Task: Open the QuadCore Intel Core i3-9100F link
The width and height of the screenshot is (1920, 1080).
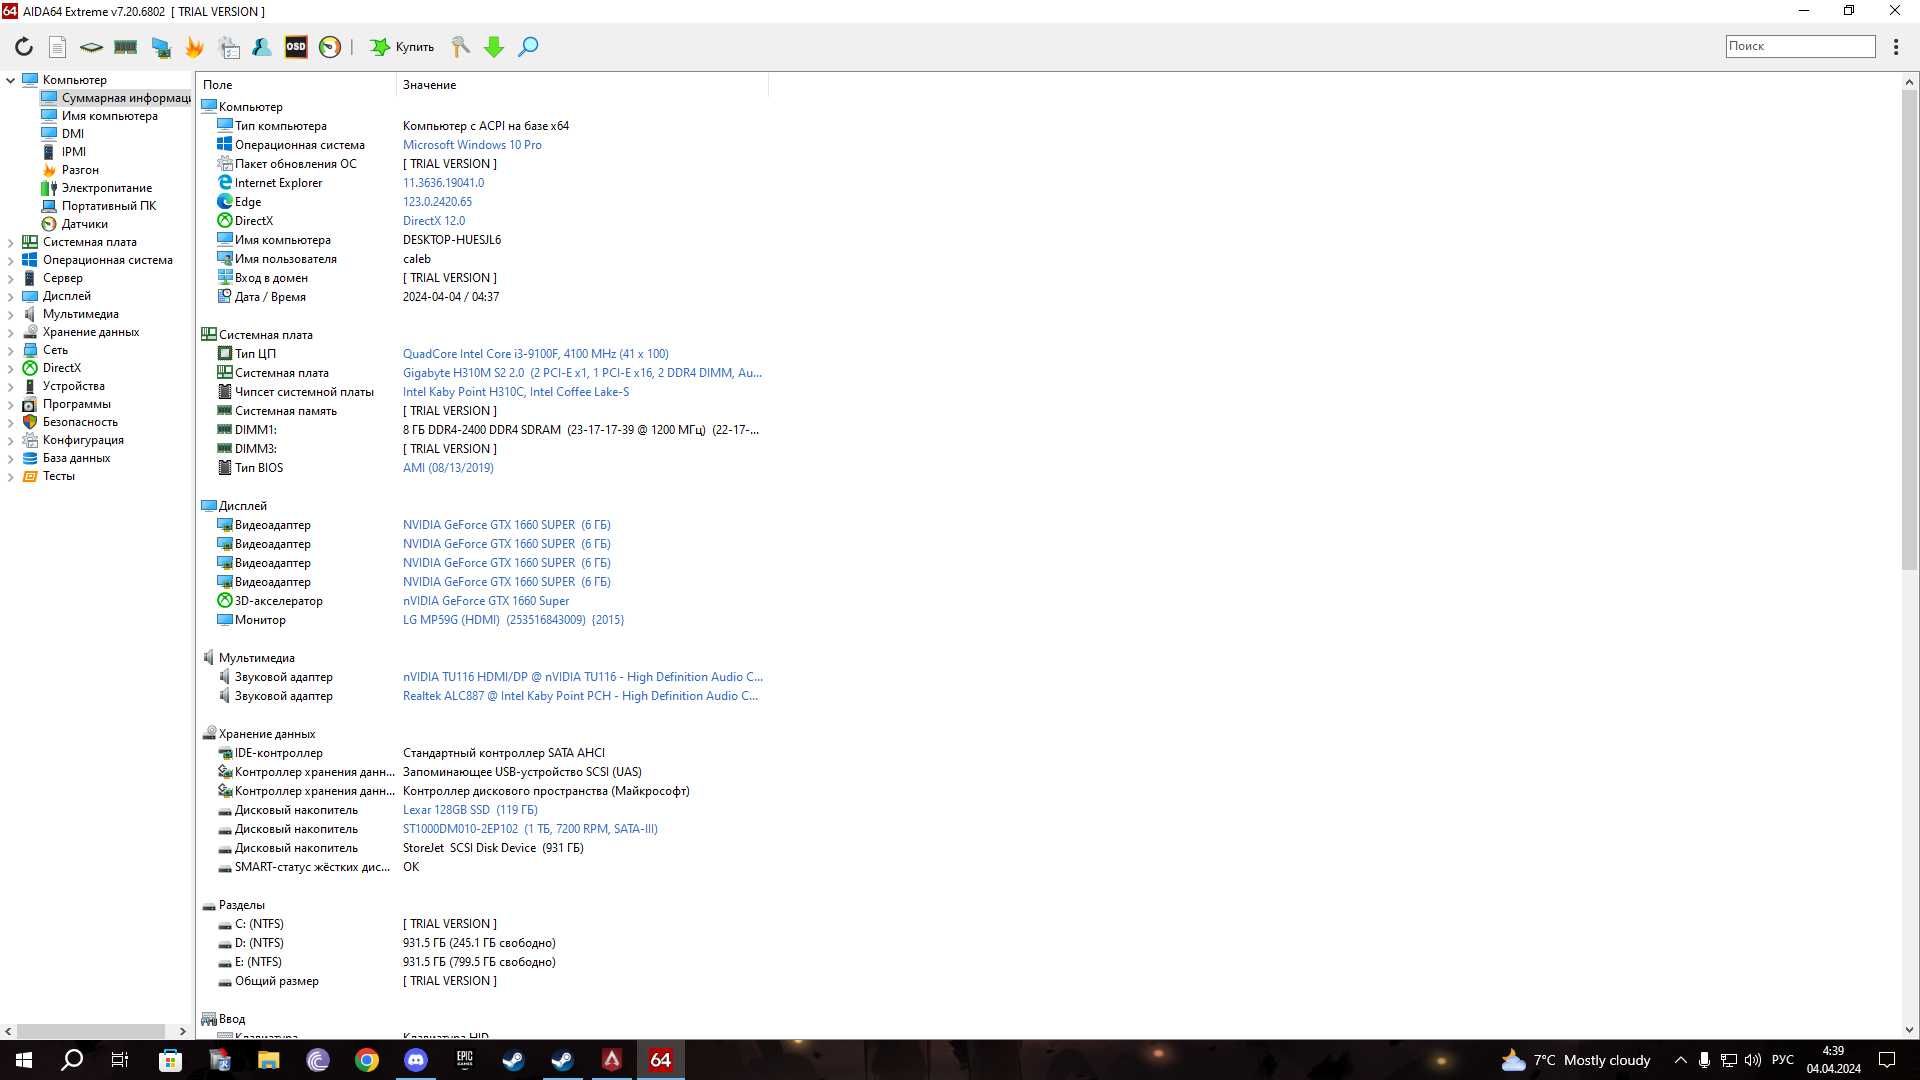Action: tap(536, 354)
